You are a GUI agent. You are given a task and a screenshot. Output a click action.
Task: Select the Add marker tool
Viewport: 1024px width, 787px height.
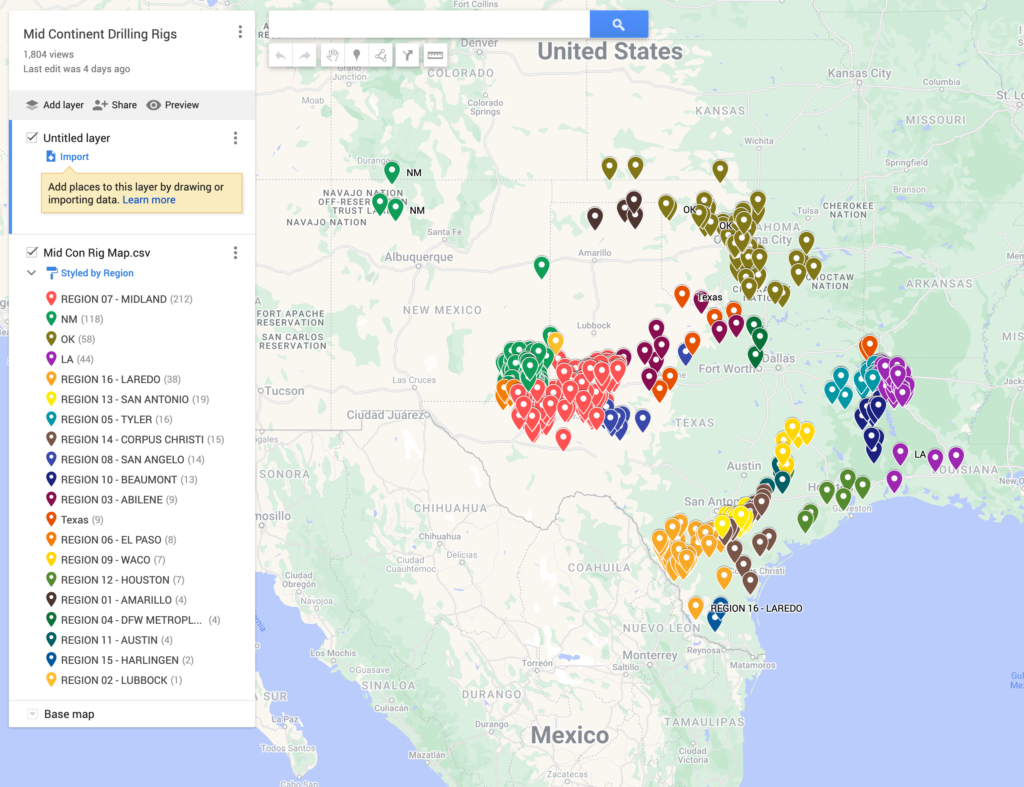tap(357, 55)
